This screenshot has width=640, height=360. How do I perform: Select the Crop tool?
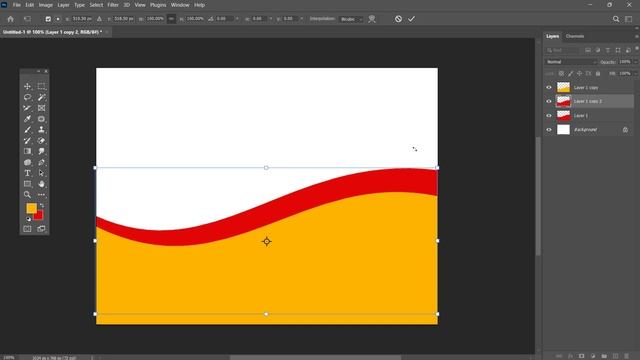(x=27, y=108)
